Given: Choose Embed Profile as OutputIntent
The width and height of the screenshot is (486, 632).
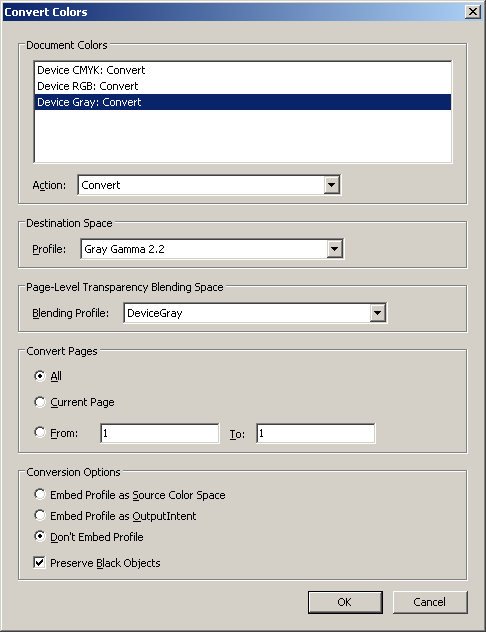Looking at the screenshot, I should (x=39, y=515).
